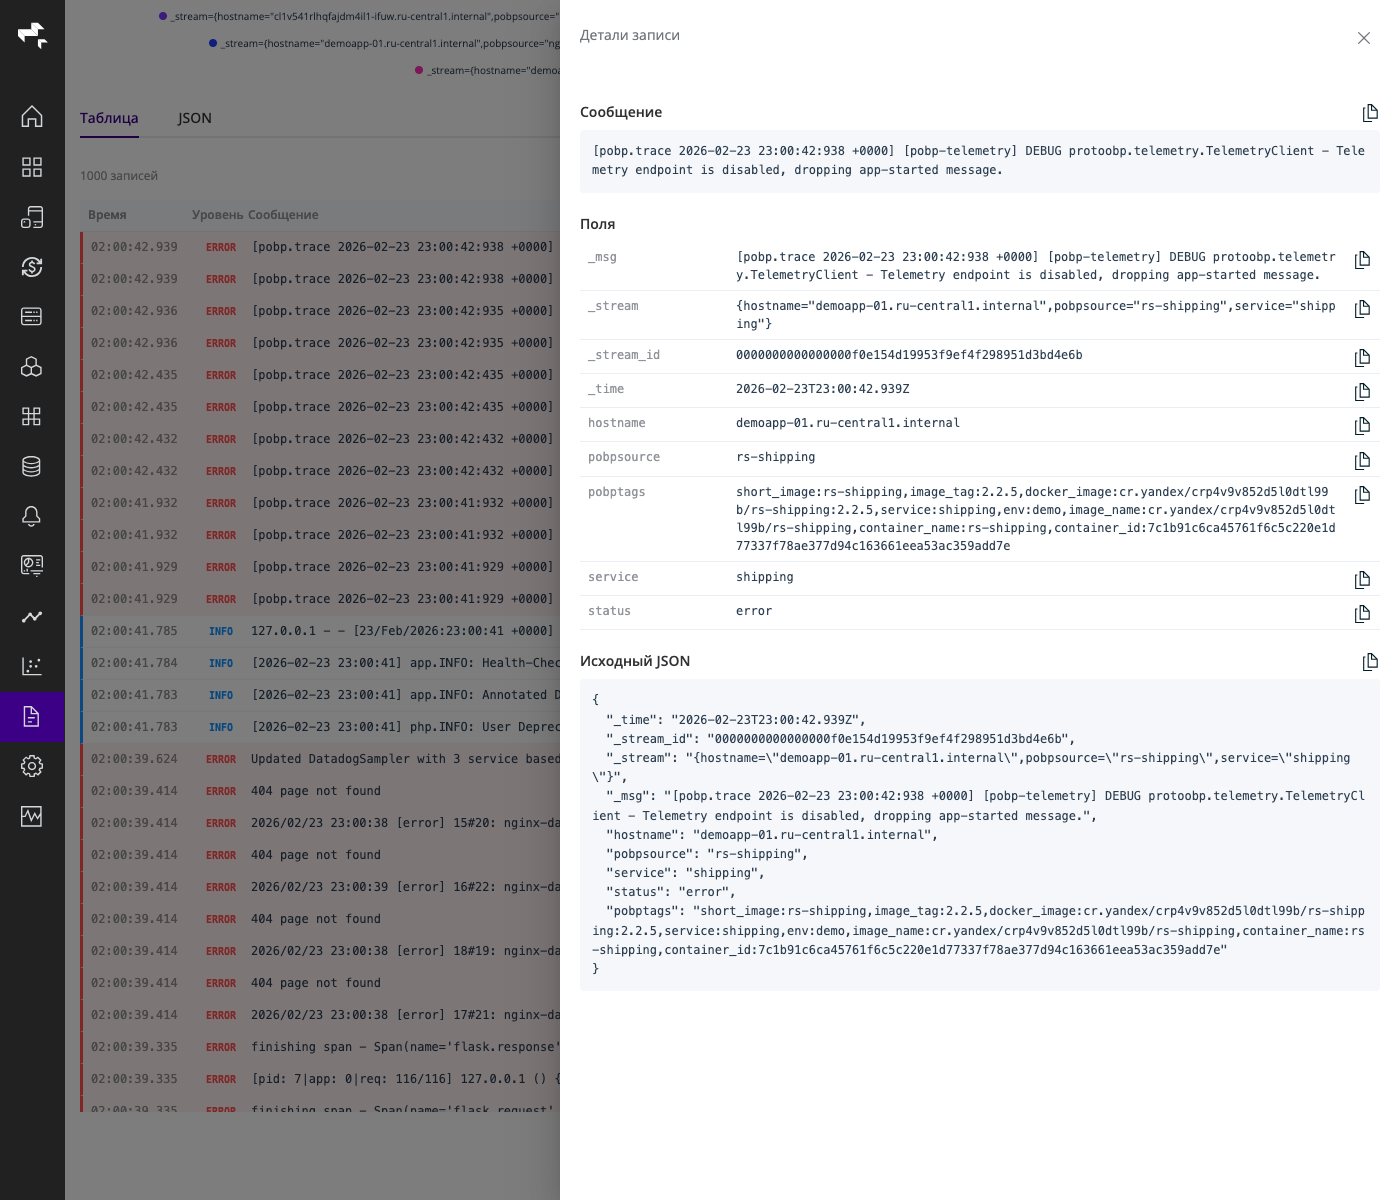Open the database icon in sidebar

click(x=32, y=466)
